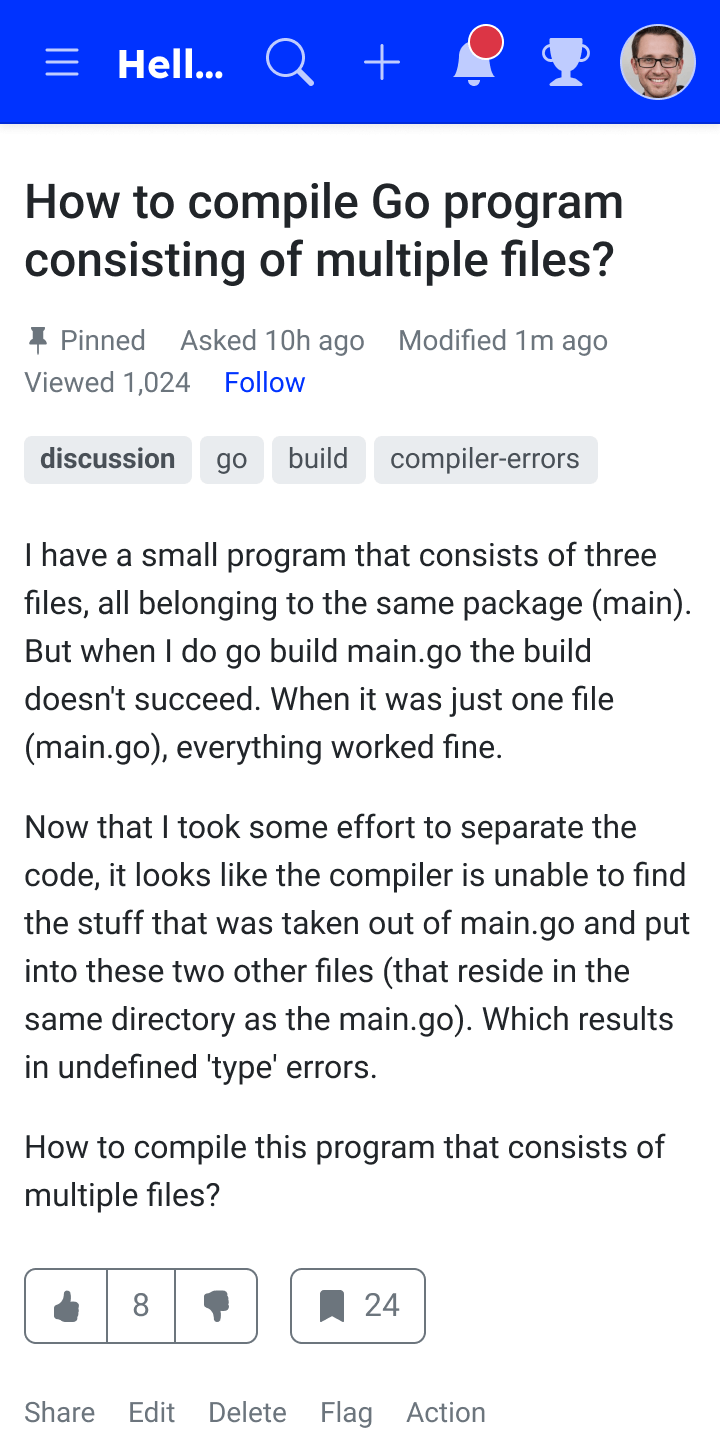Select the discussion tag
The image size is (720, 1440).
pyautogui.click(x=108, y=459)
